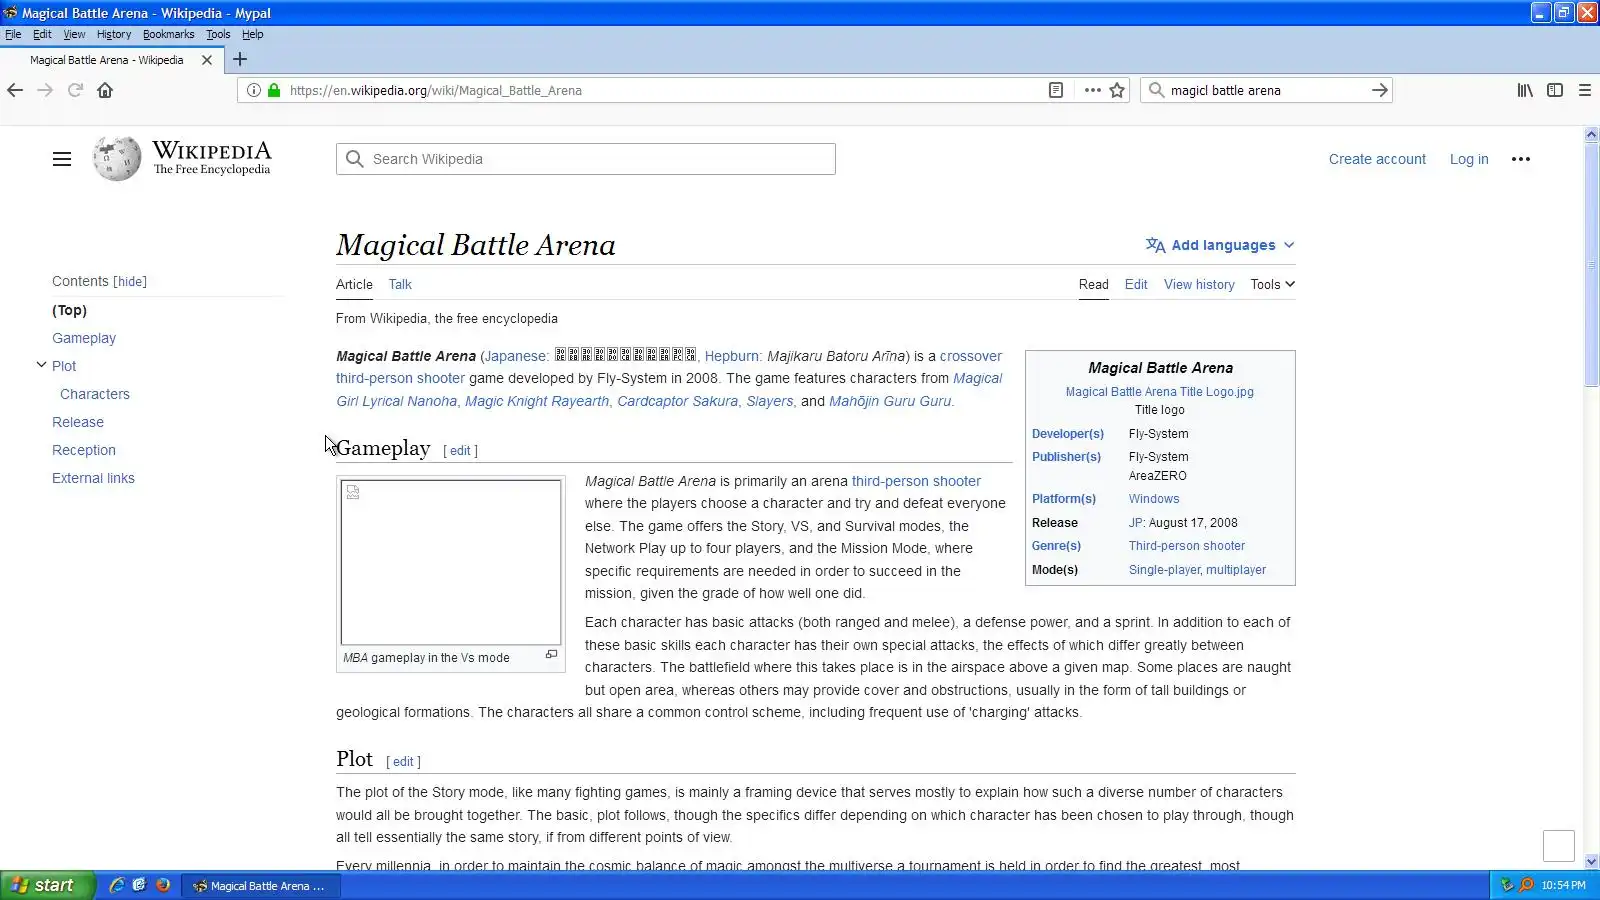Open the Slayers link in the intro
The image size is (1600, 900).
(x=770, y=401)
